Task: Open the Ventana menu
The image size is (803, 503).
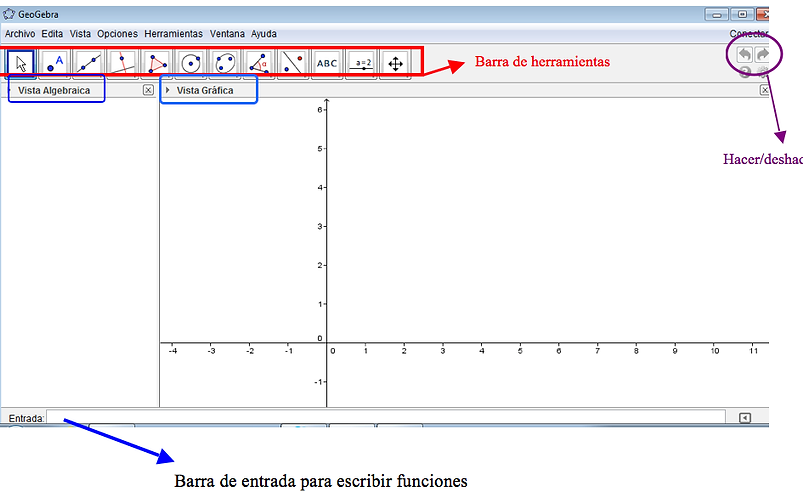Action: pos(227,34)
